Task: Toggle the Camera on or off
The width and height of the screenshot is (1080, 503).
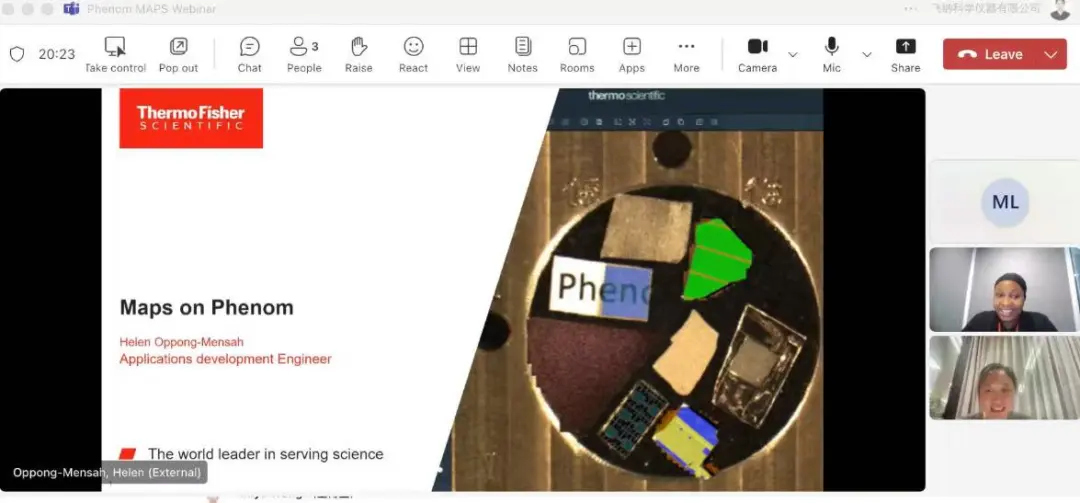Action: pos(757,54)
